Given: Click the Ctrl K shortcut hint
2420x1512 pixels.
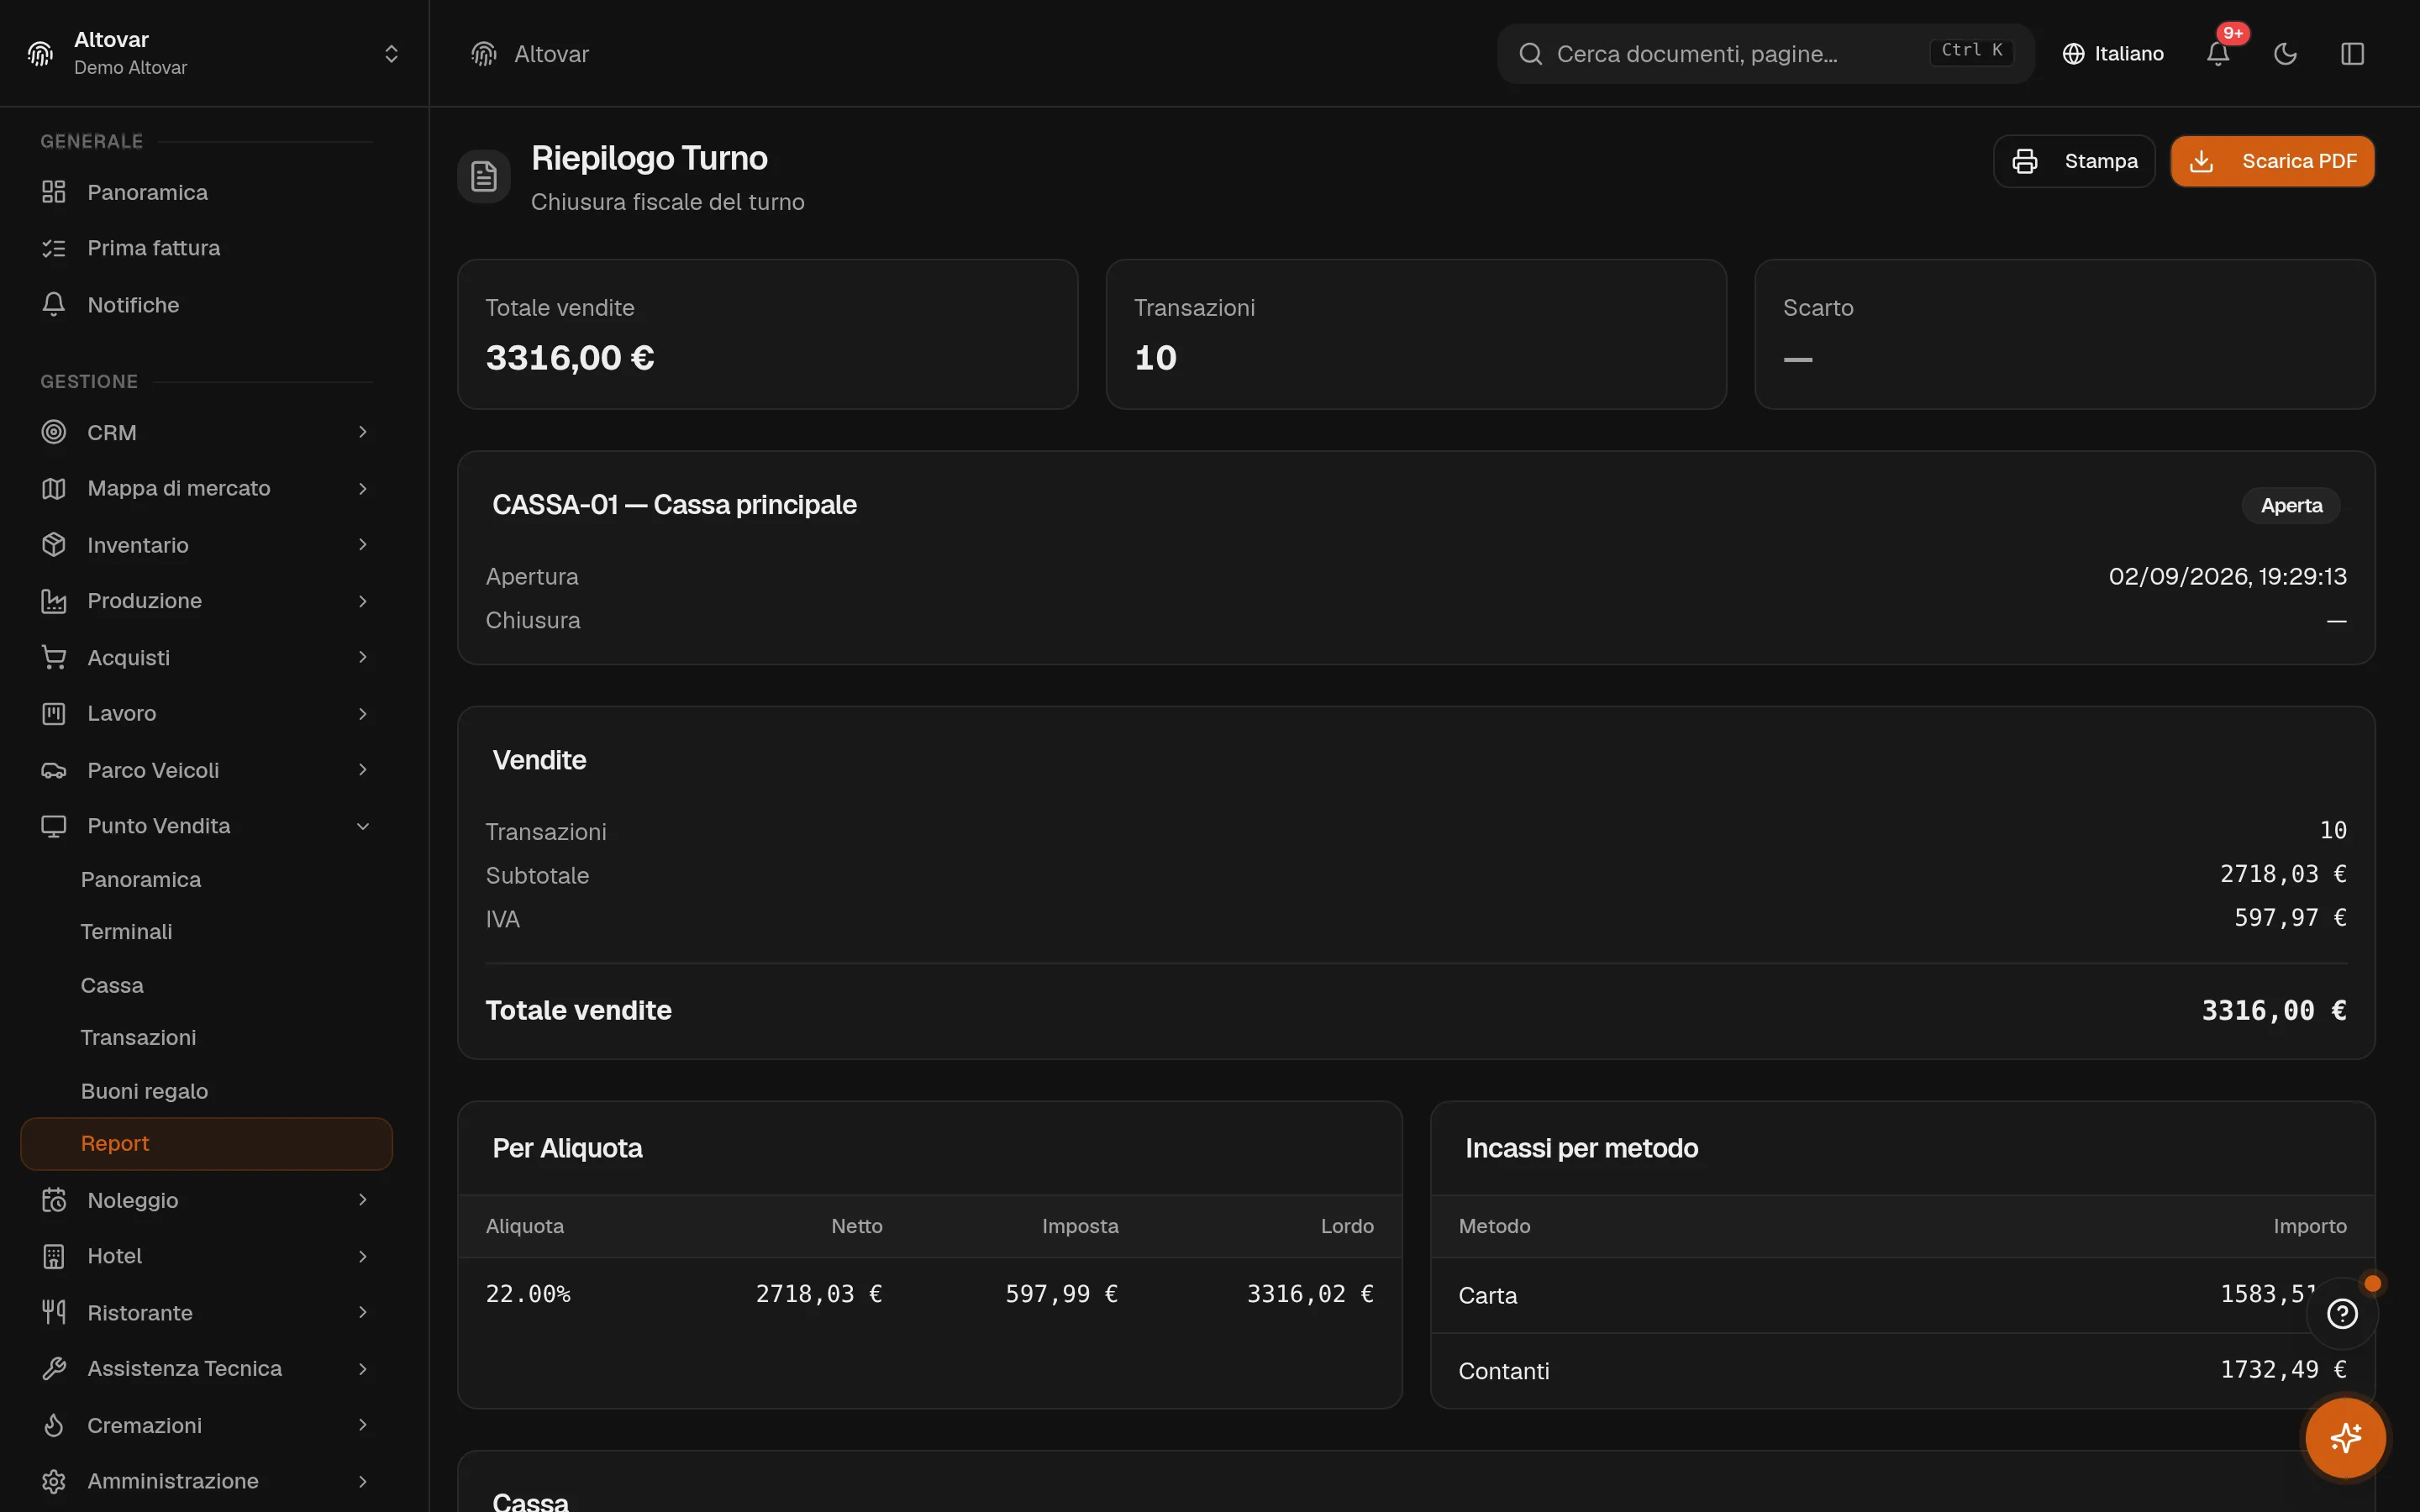Looking at the screenshot, I should [1971, 50].
